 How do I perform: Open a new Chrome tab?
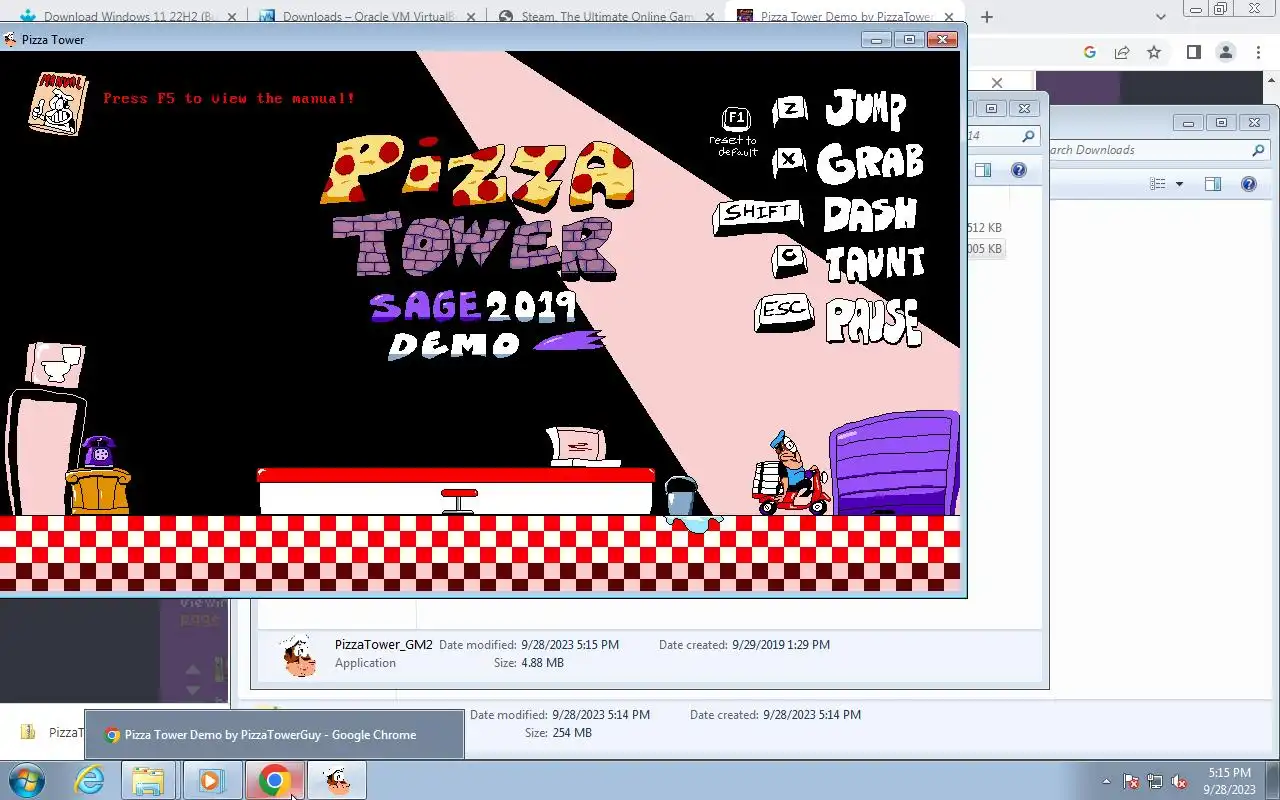(987, 17)
